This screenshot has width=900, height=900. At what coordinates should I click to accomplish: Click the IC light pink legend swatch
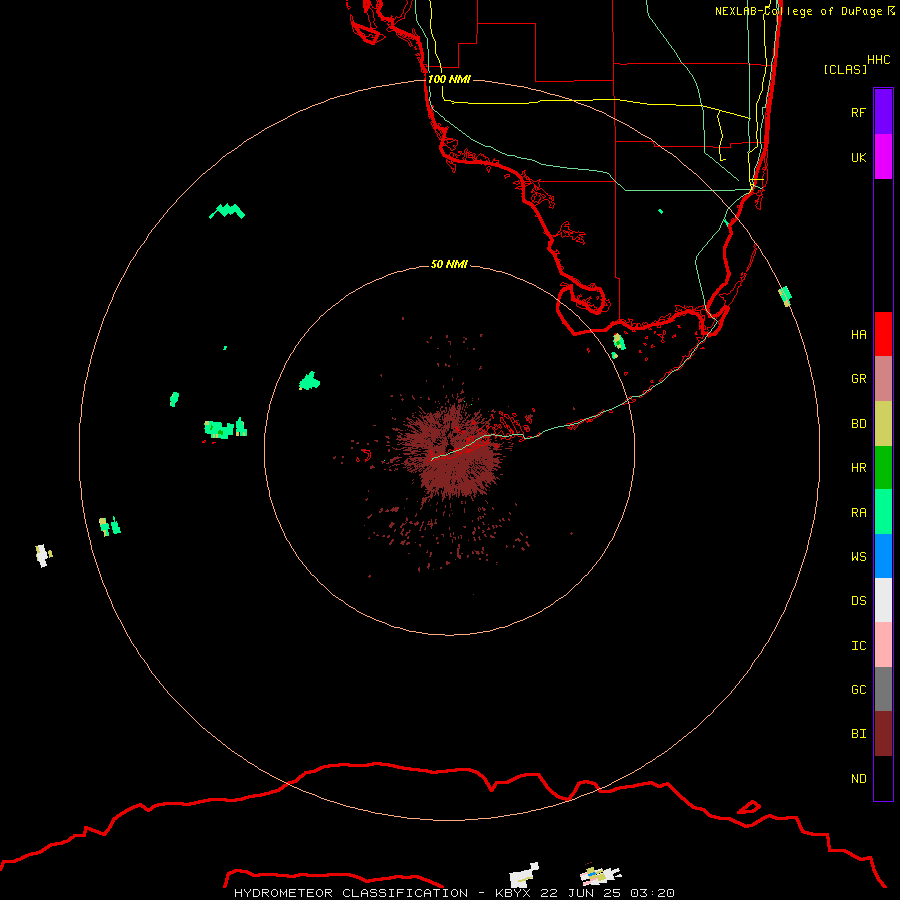point(883,645)
